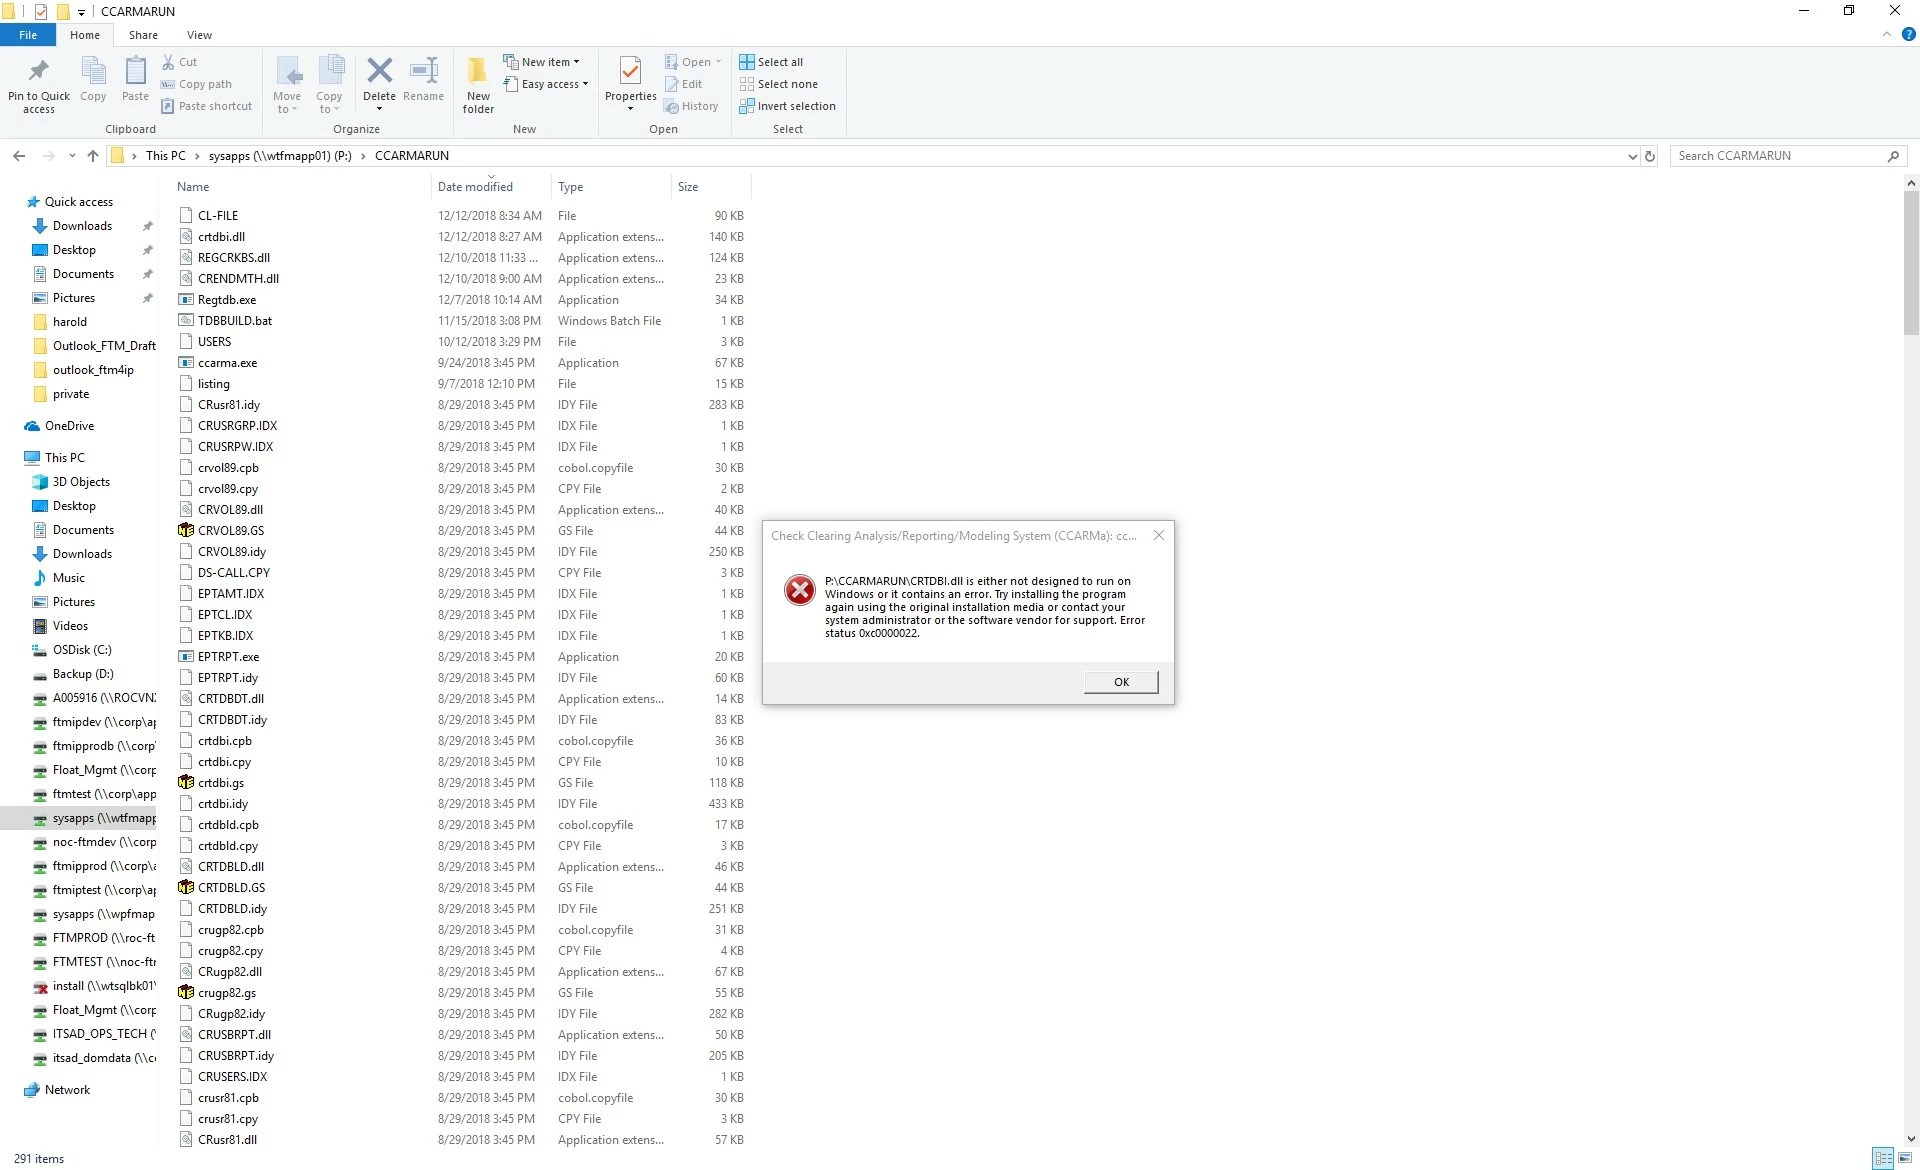Click the Delete icon in the ribbon

(379, 72)
